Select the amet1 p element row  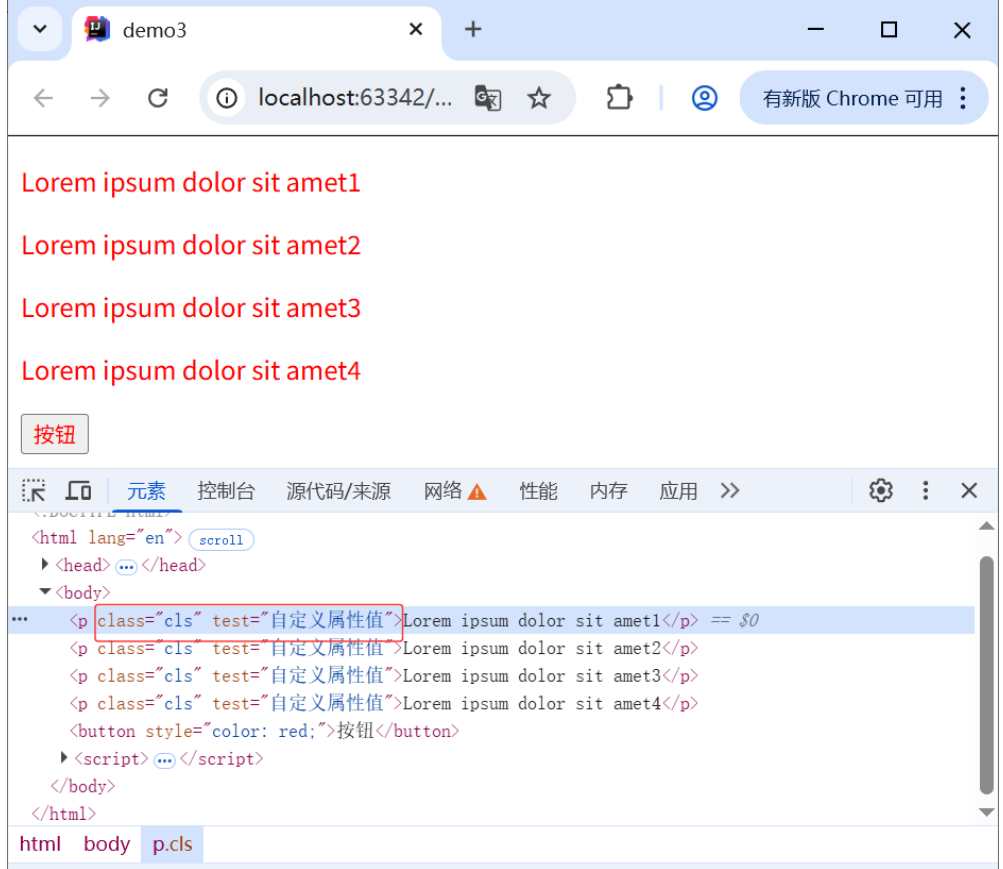click(491, 620)
